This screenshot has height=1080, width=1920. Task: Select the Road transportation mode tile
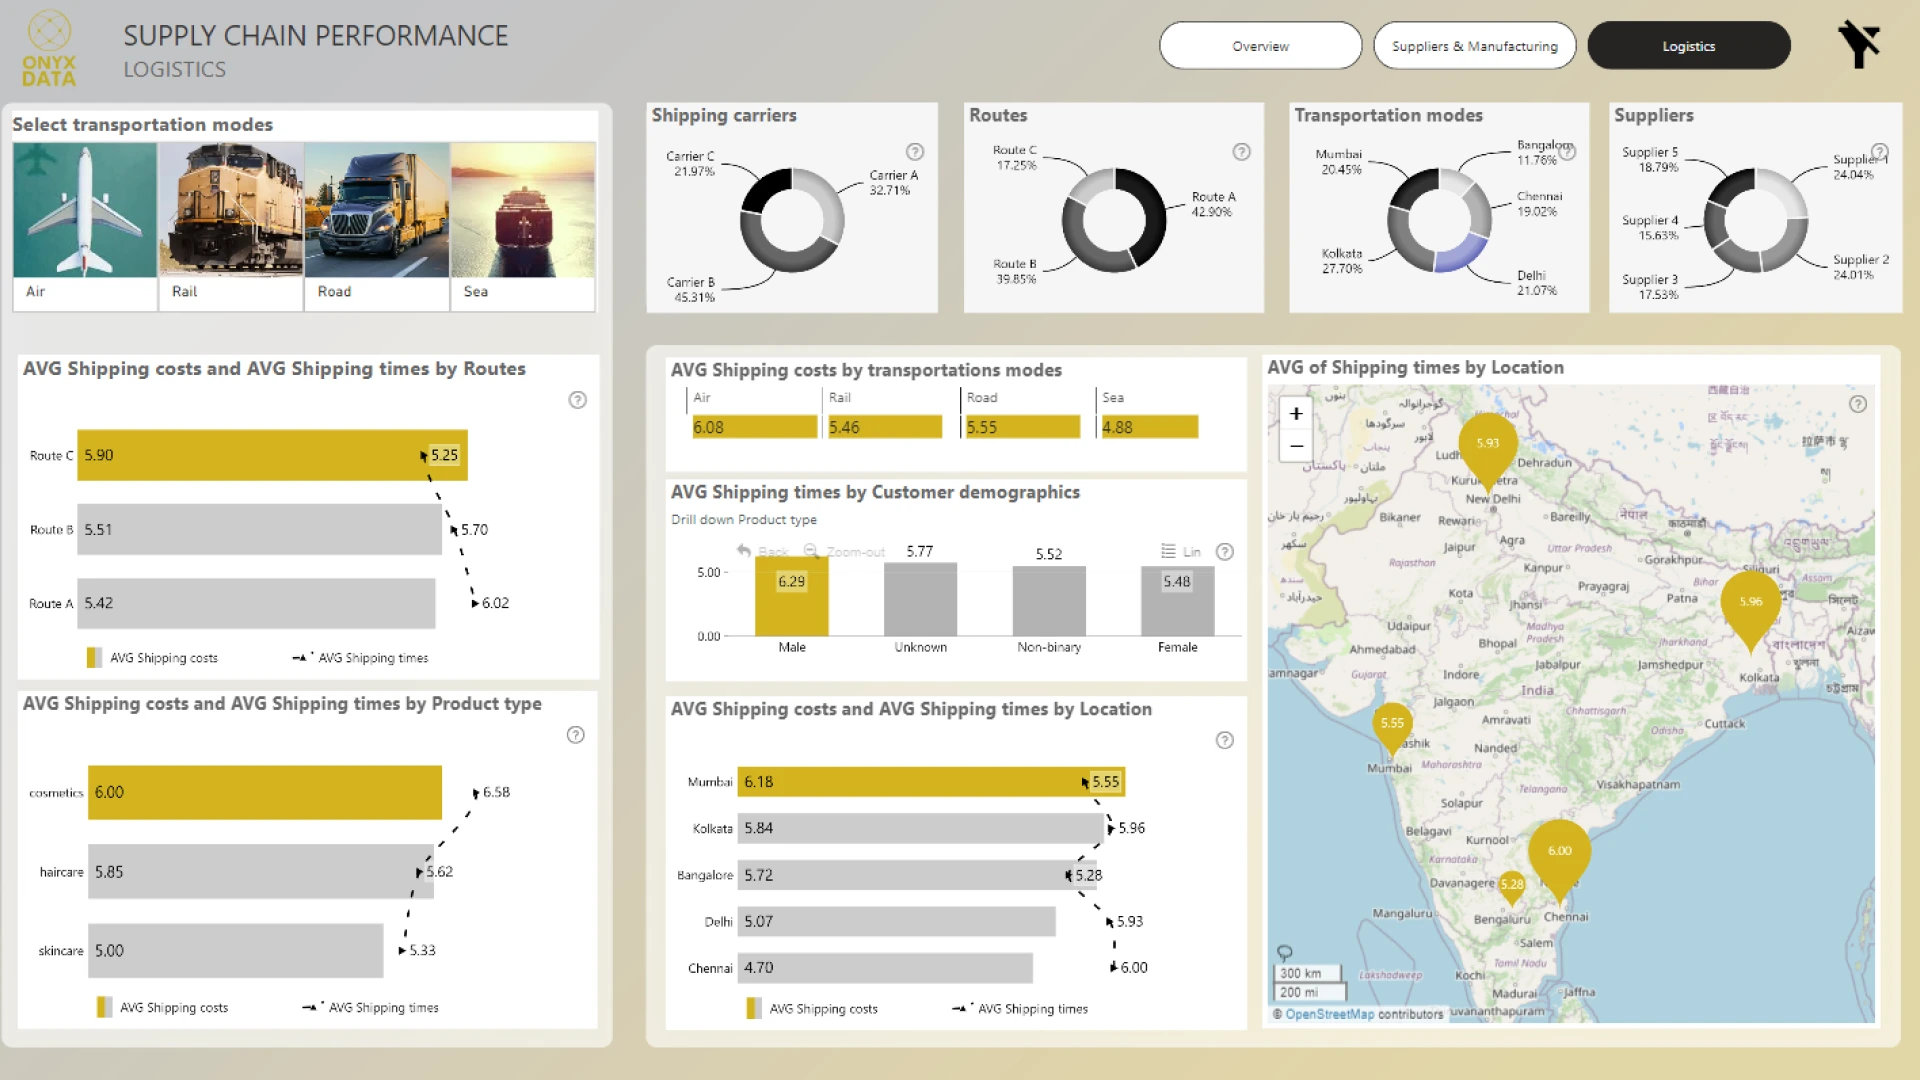[x=377, y=226]
